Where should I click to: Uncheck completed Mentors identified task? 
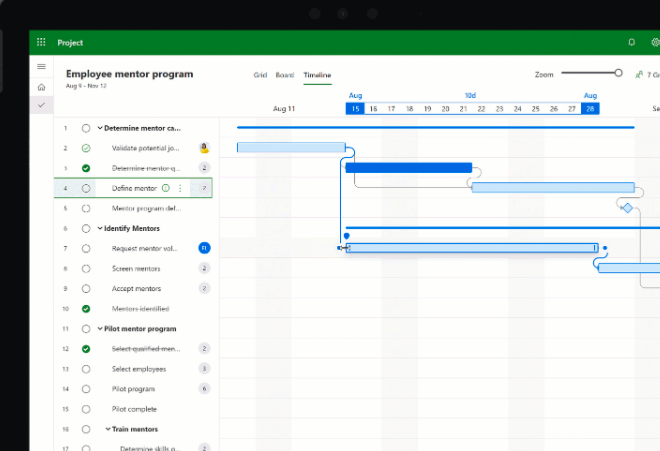86,309
